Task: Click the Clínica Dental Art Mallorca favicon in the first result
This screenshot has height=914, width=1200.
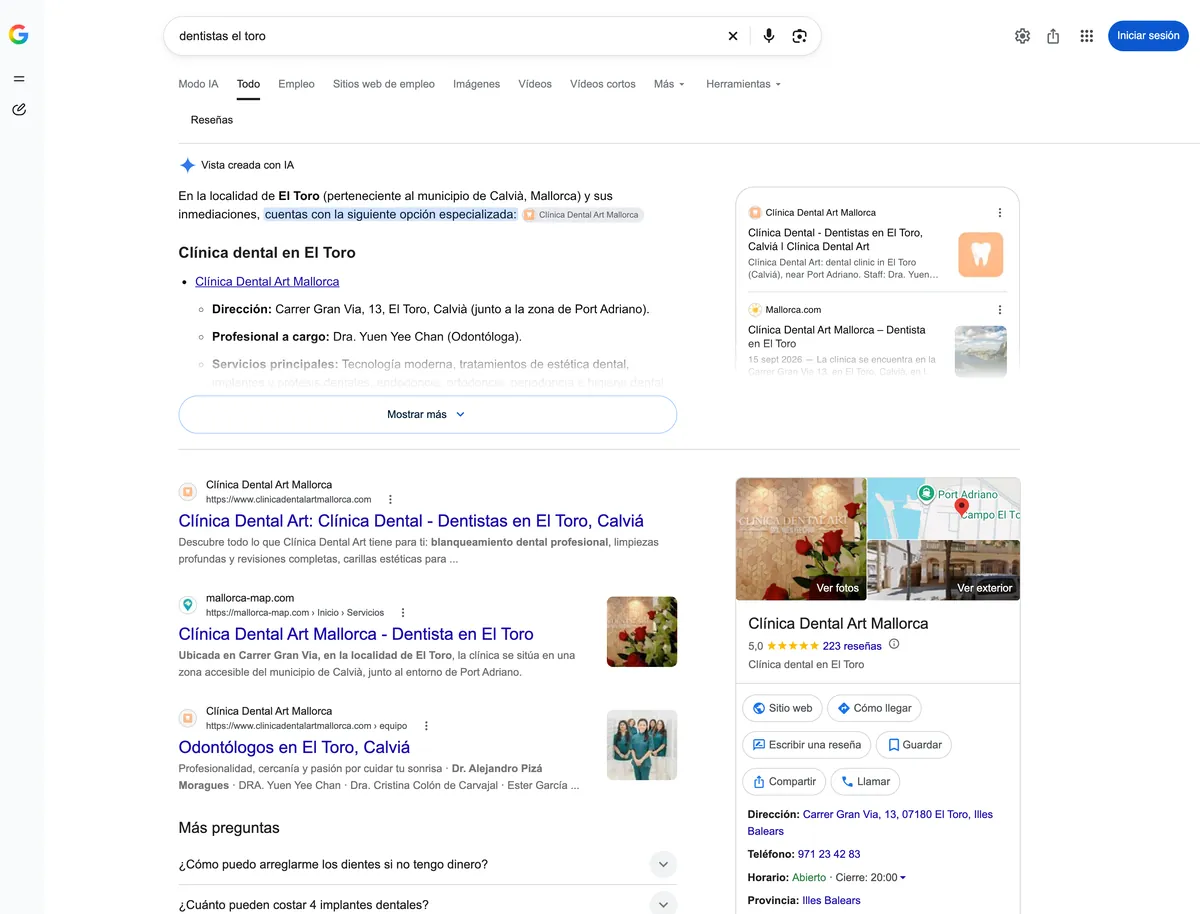Action: pyautogui.click(x=187, y=492)
